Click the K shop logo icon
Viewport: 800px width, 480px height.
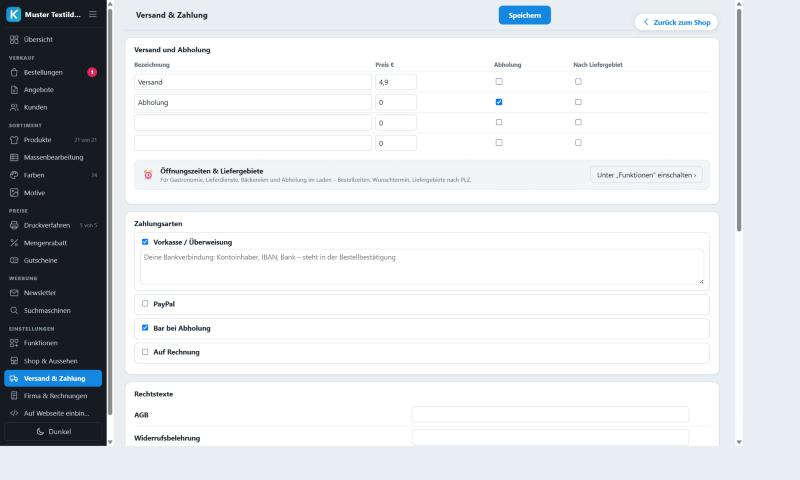pyautogui.click(x=14, y=14)
